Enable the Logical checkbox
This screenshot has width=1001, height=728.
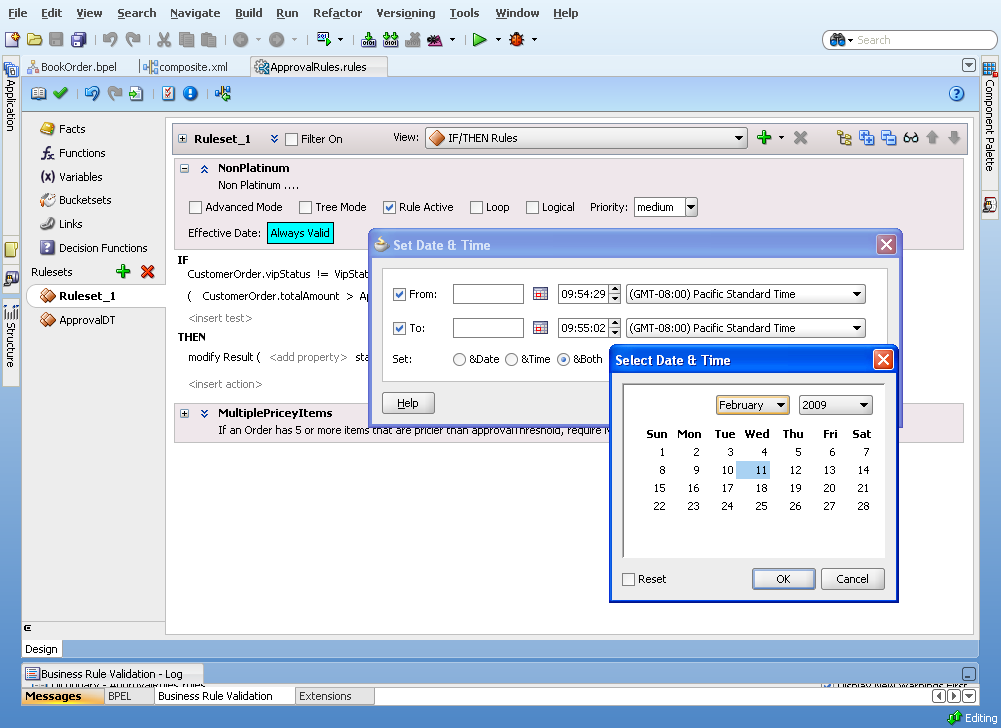532,208
